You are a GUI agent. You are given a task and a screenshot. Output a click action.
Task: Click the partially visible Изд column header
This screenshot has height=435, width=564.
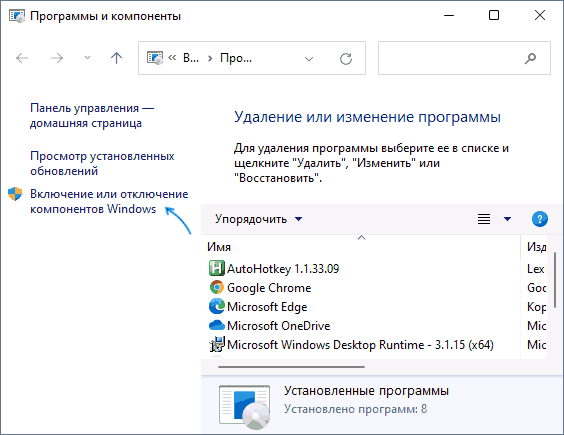point(536,247)
